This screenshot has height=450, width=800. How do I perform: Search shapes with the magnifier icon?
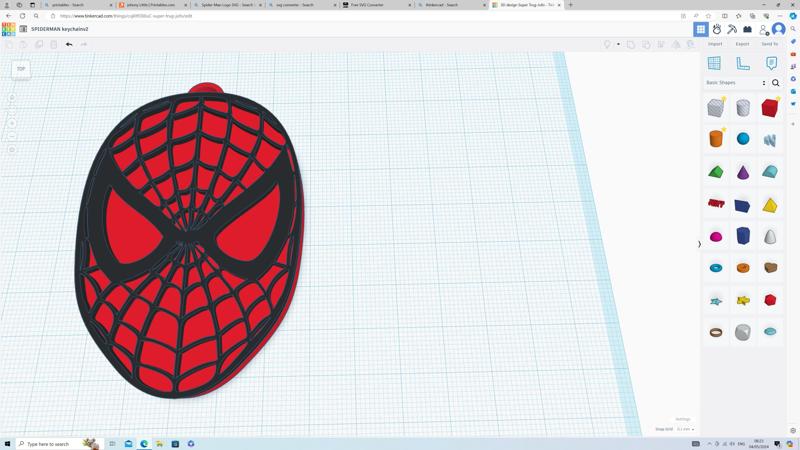click(776, 83)
